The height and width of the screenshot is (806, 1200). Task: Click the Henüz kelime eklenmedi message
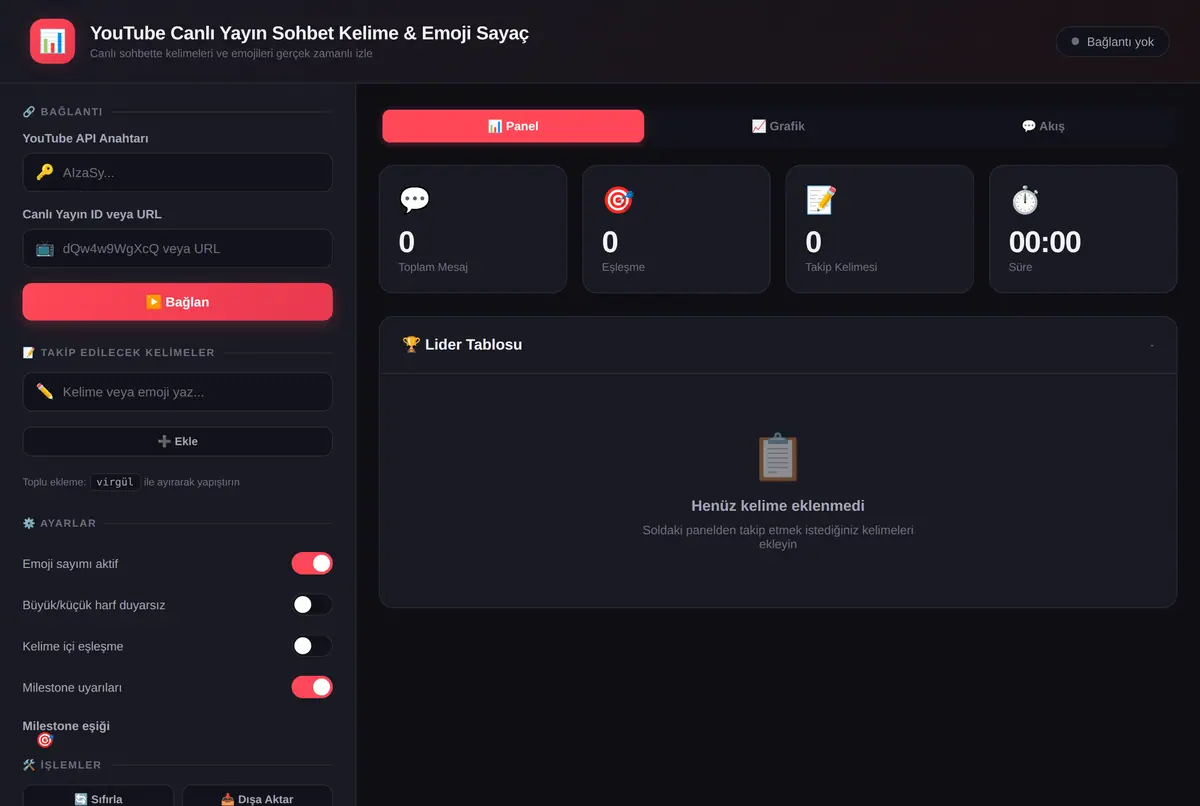tap(778, 506)
